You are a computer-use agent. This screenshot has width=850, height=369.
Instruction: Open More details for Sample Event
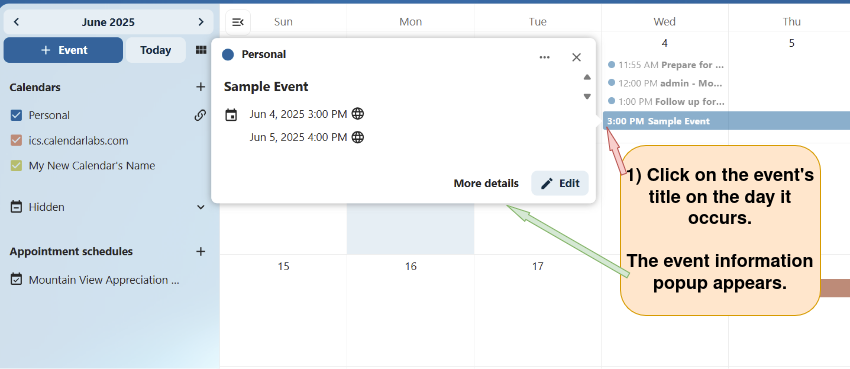click(x=486, y=183)
